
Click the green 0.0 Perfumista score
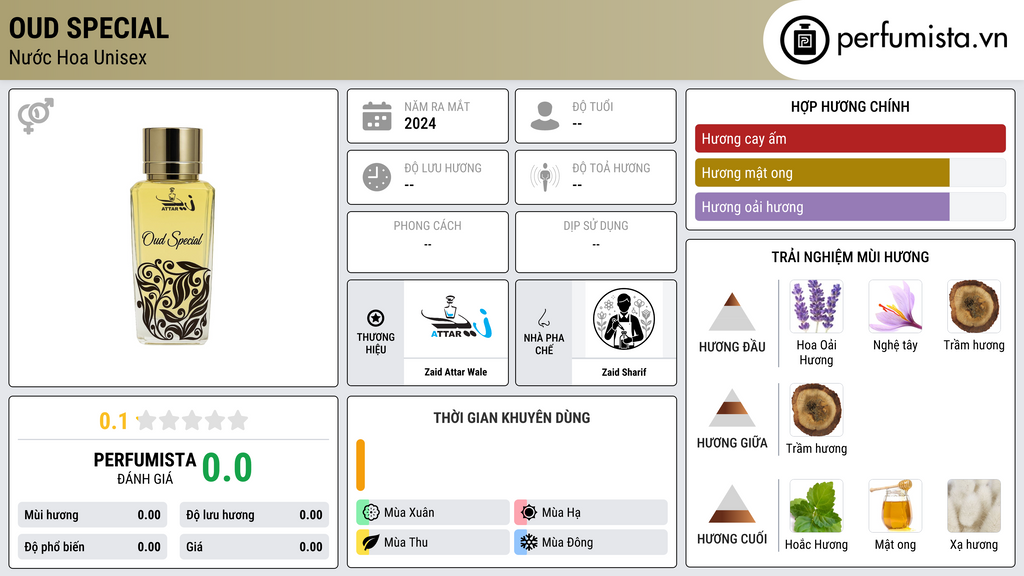click(227, 468)
